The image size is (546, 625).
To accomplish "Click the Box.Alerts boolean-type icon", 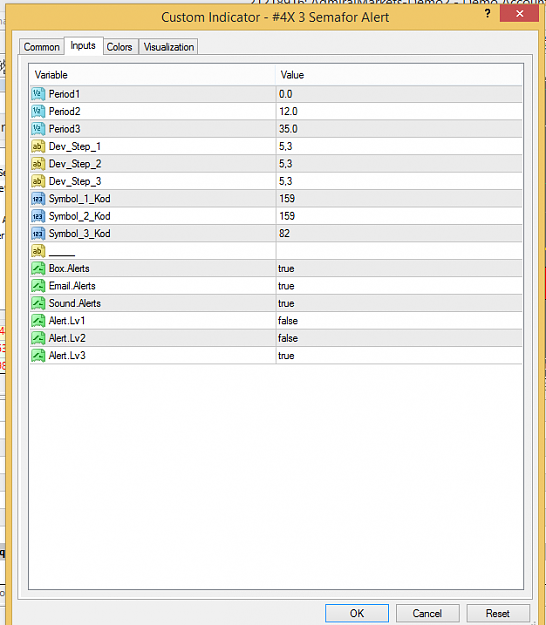I will [38, 268].
